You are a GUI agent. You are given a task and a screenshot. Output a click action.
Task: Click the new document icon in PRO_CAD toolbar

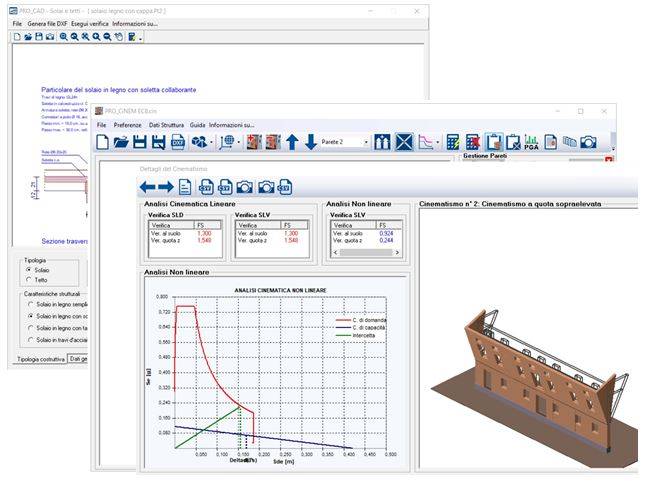point(17,37)
